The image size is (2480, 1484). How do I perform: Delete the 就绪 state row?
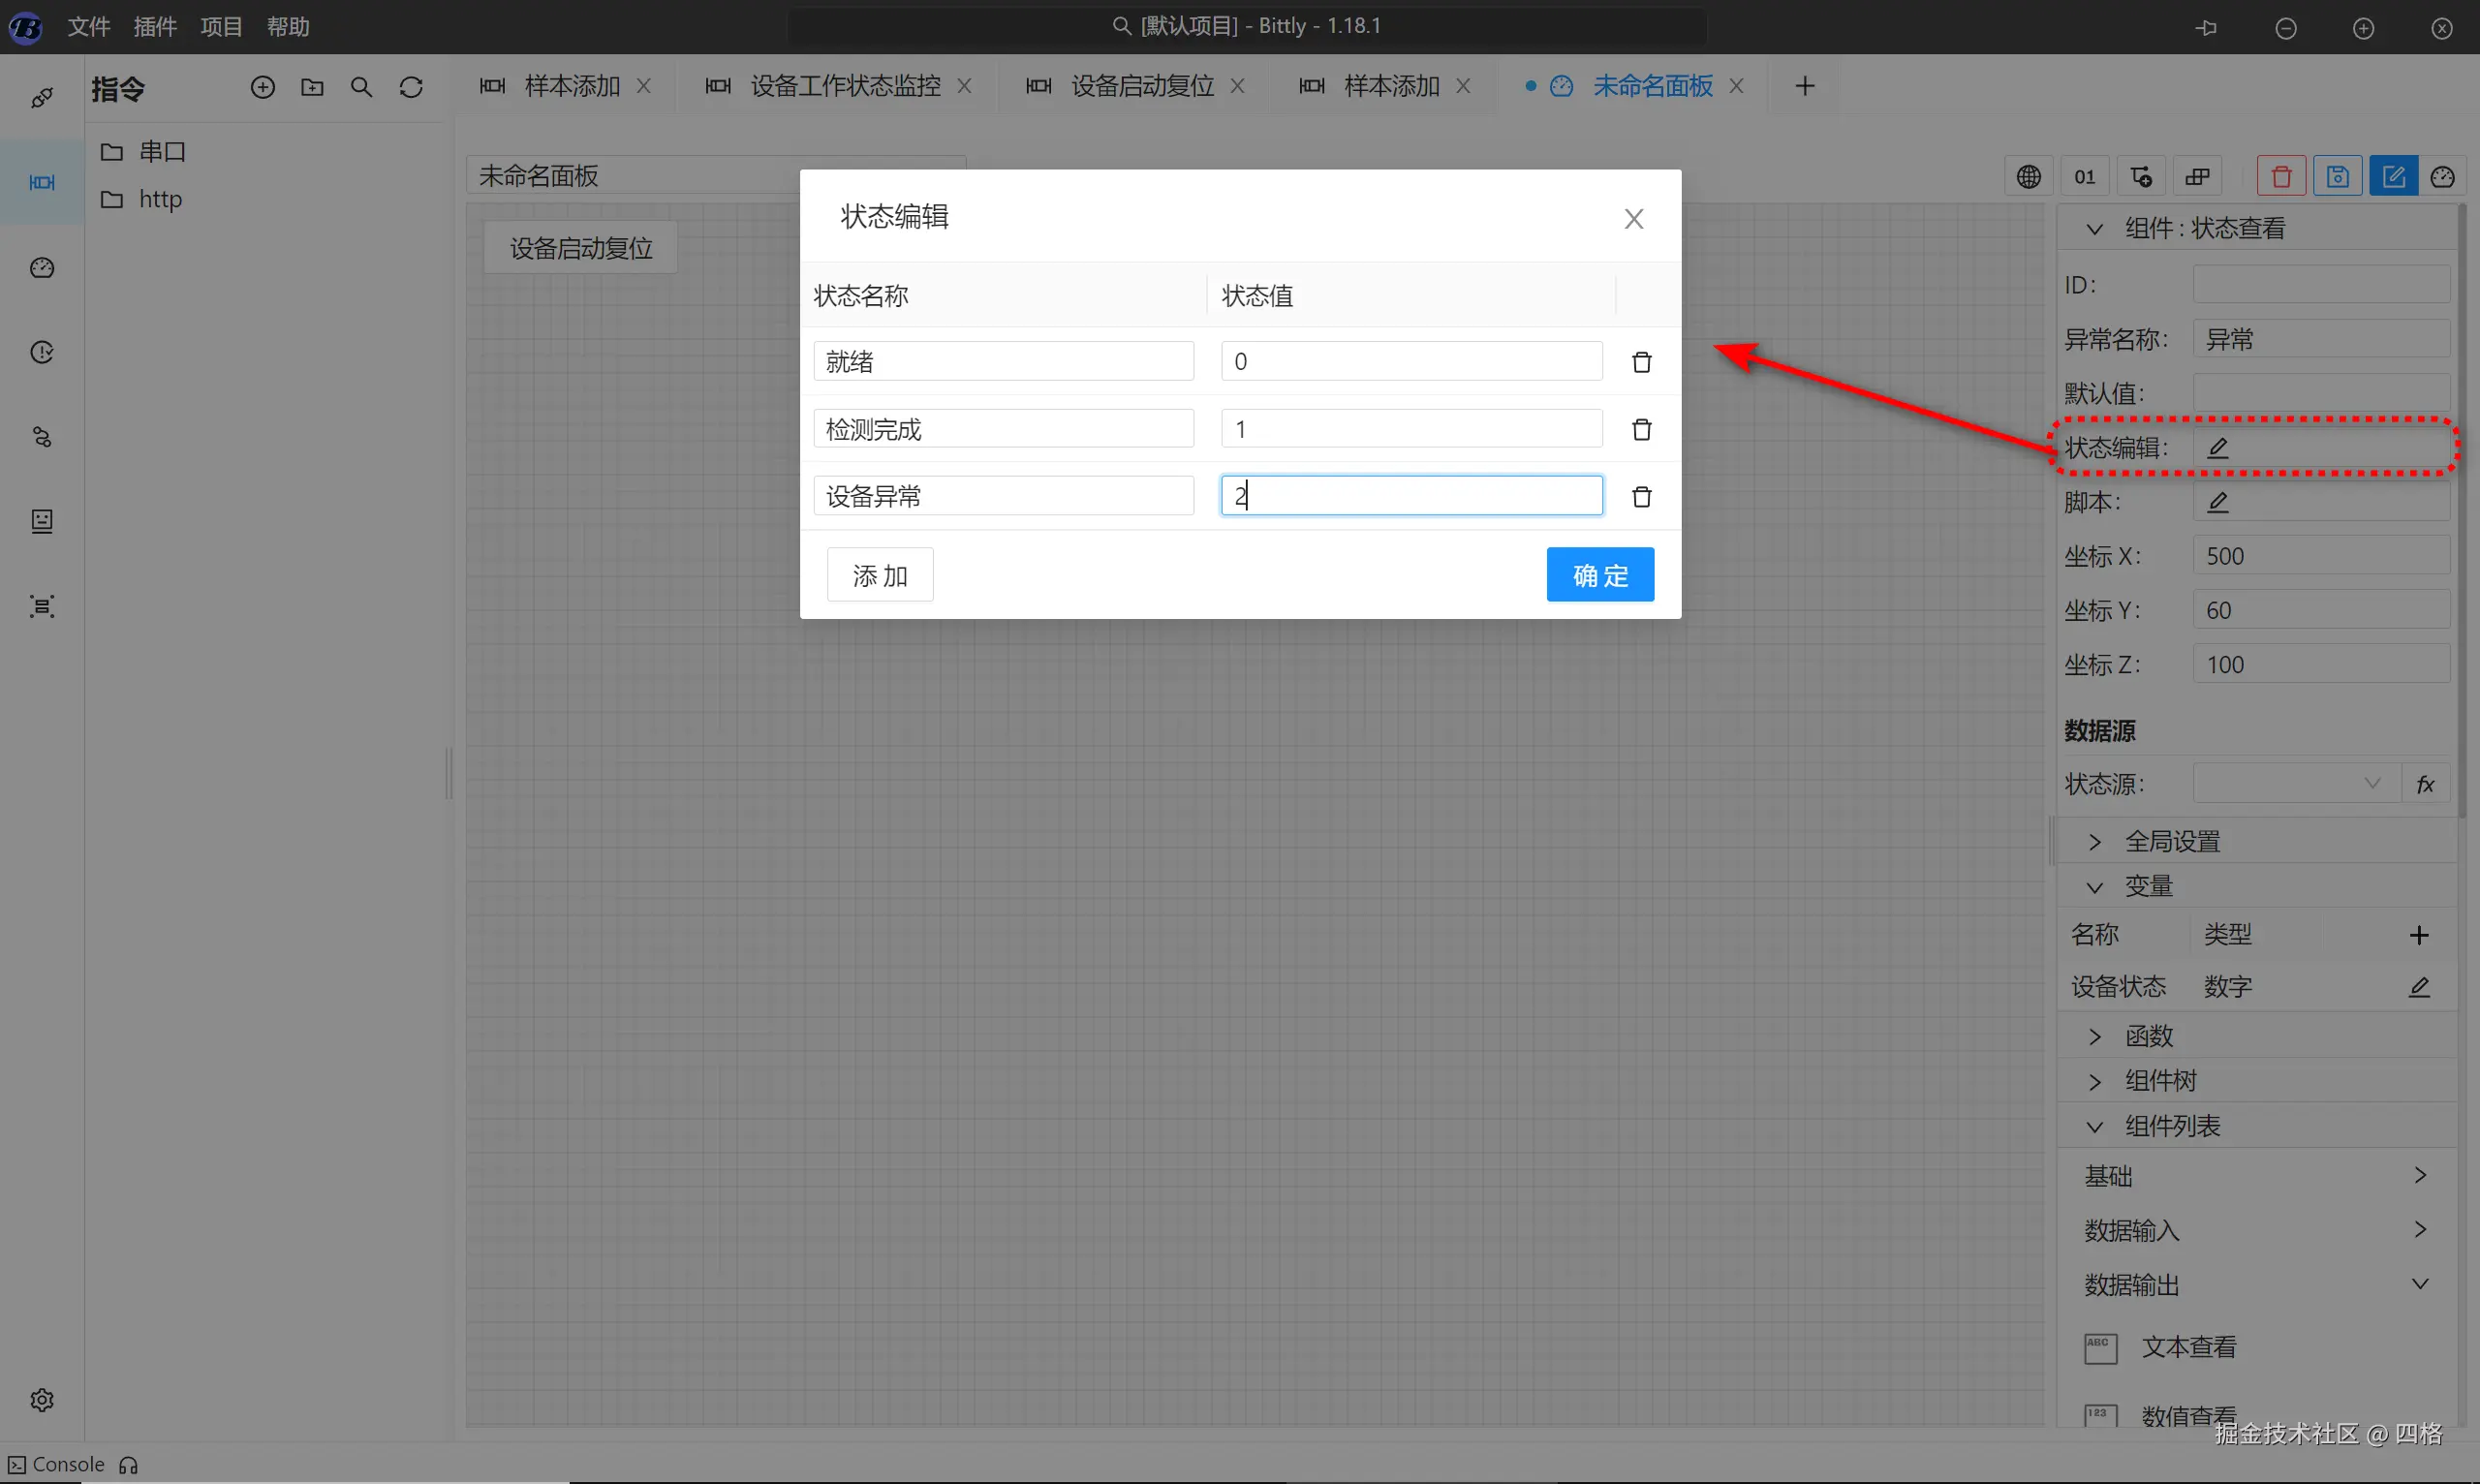[x=1641, y=362]
